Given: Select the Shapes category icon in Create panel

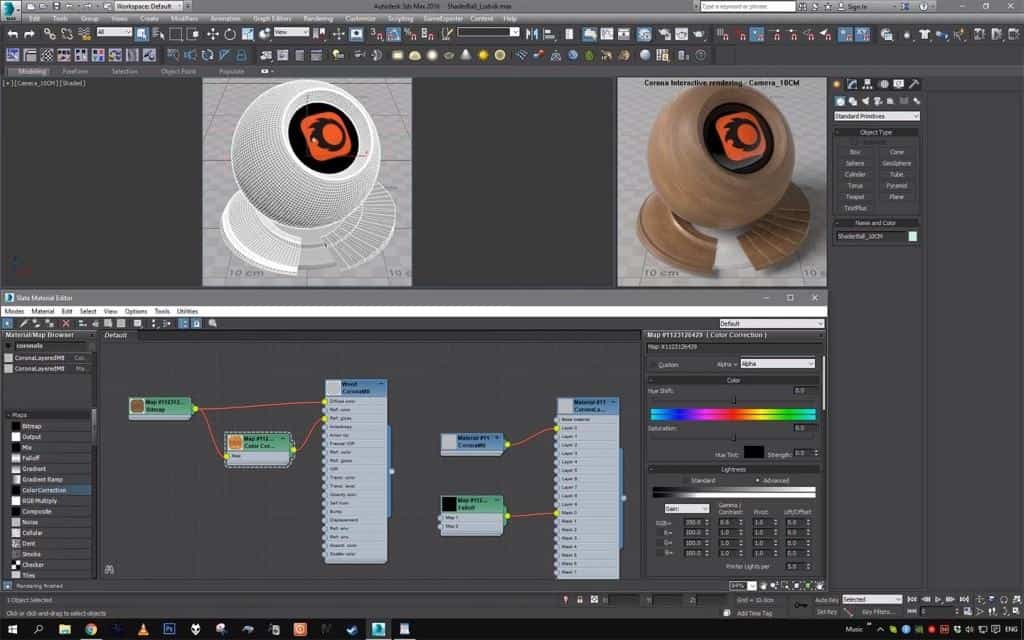Looking at the screenshot, I should (853, 101).
